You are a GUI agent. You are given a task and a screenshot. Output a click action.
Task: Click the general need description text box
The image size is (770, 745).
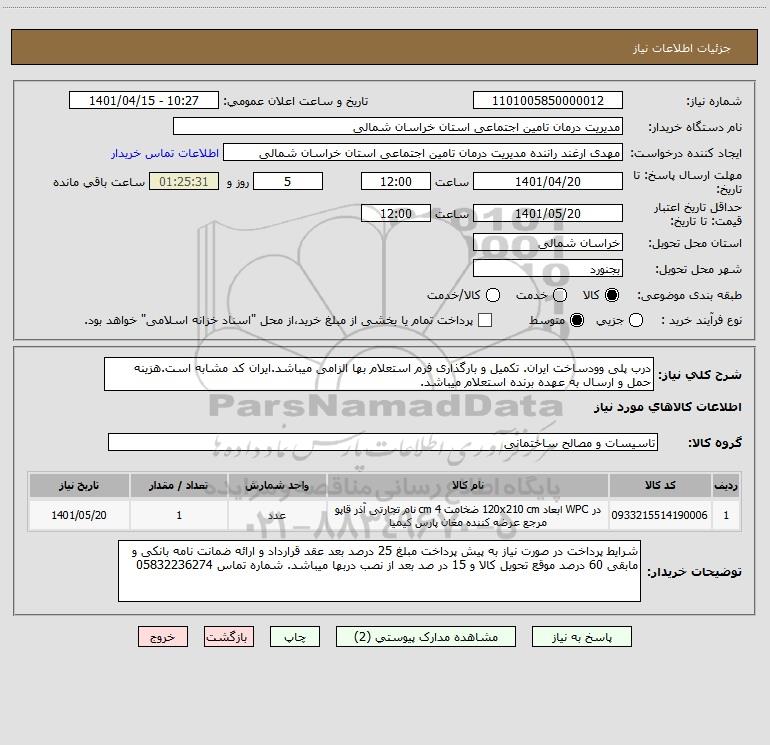click(379, 375)
